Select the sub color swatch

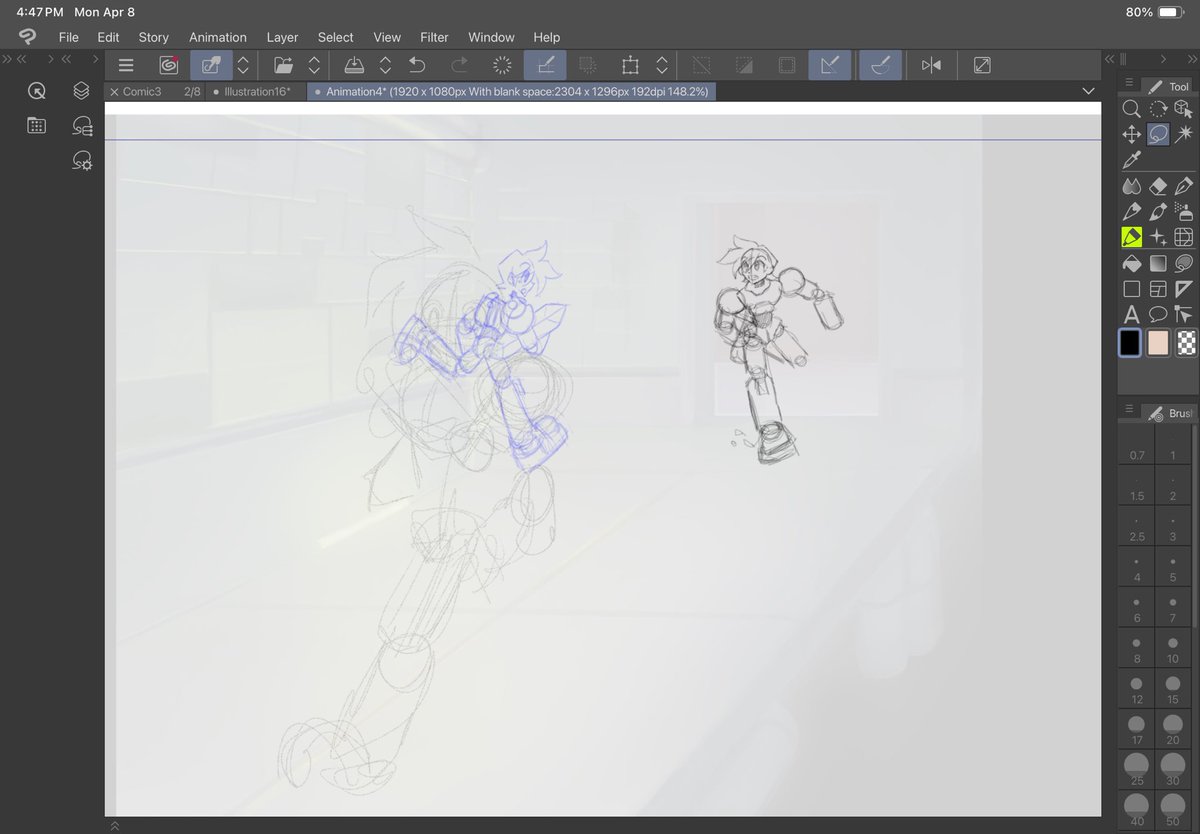pos(1158,343)
